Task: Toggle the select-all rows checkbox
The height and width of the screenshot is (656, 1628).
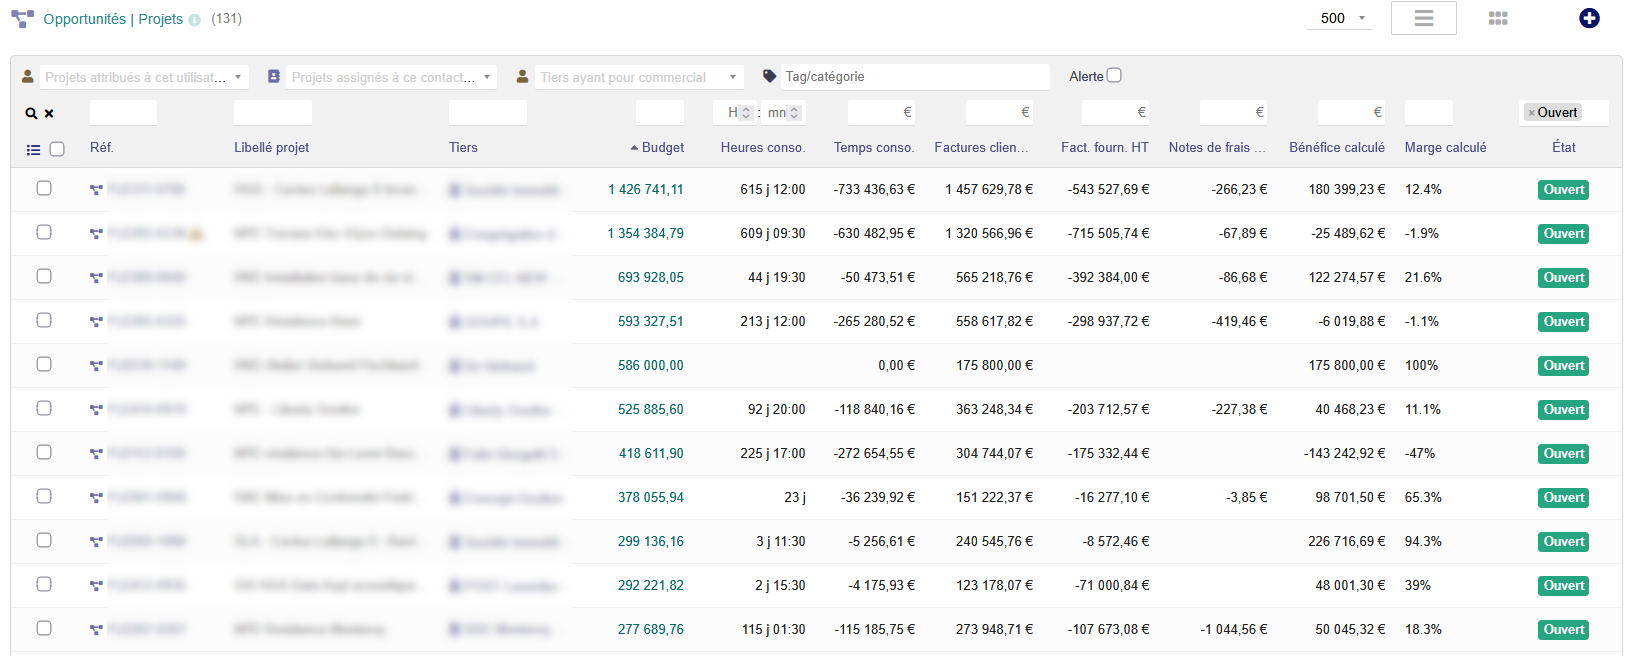Action: coord(57,149)
